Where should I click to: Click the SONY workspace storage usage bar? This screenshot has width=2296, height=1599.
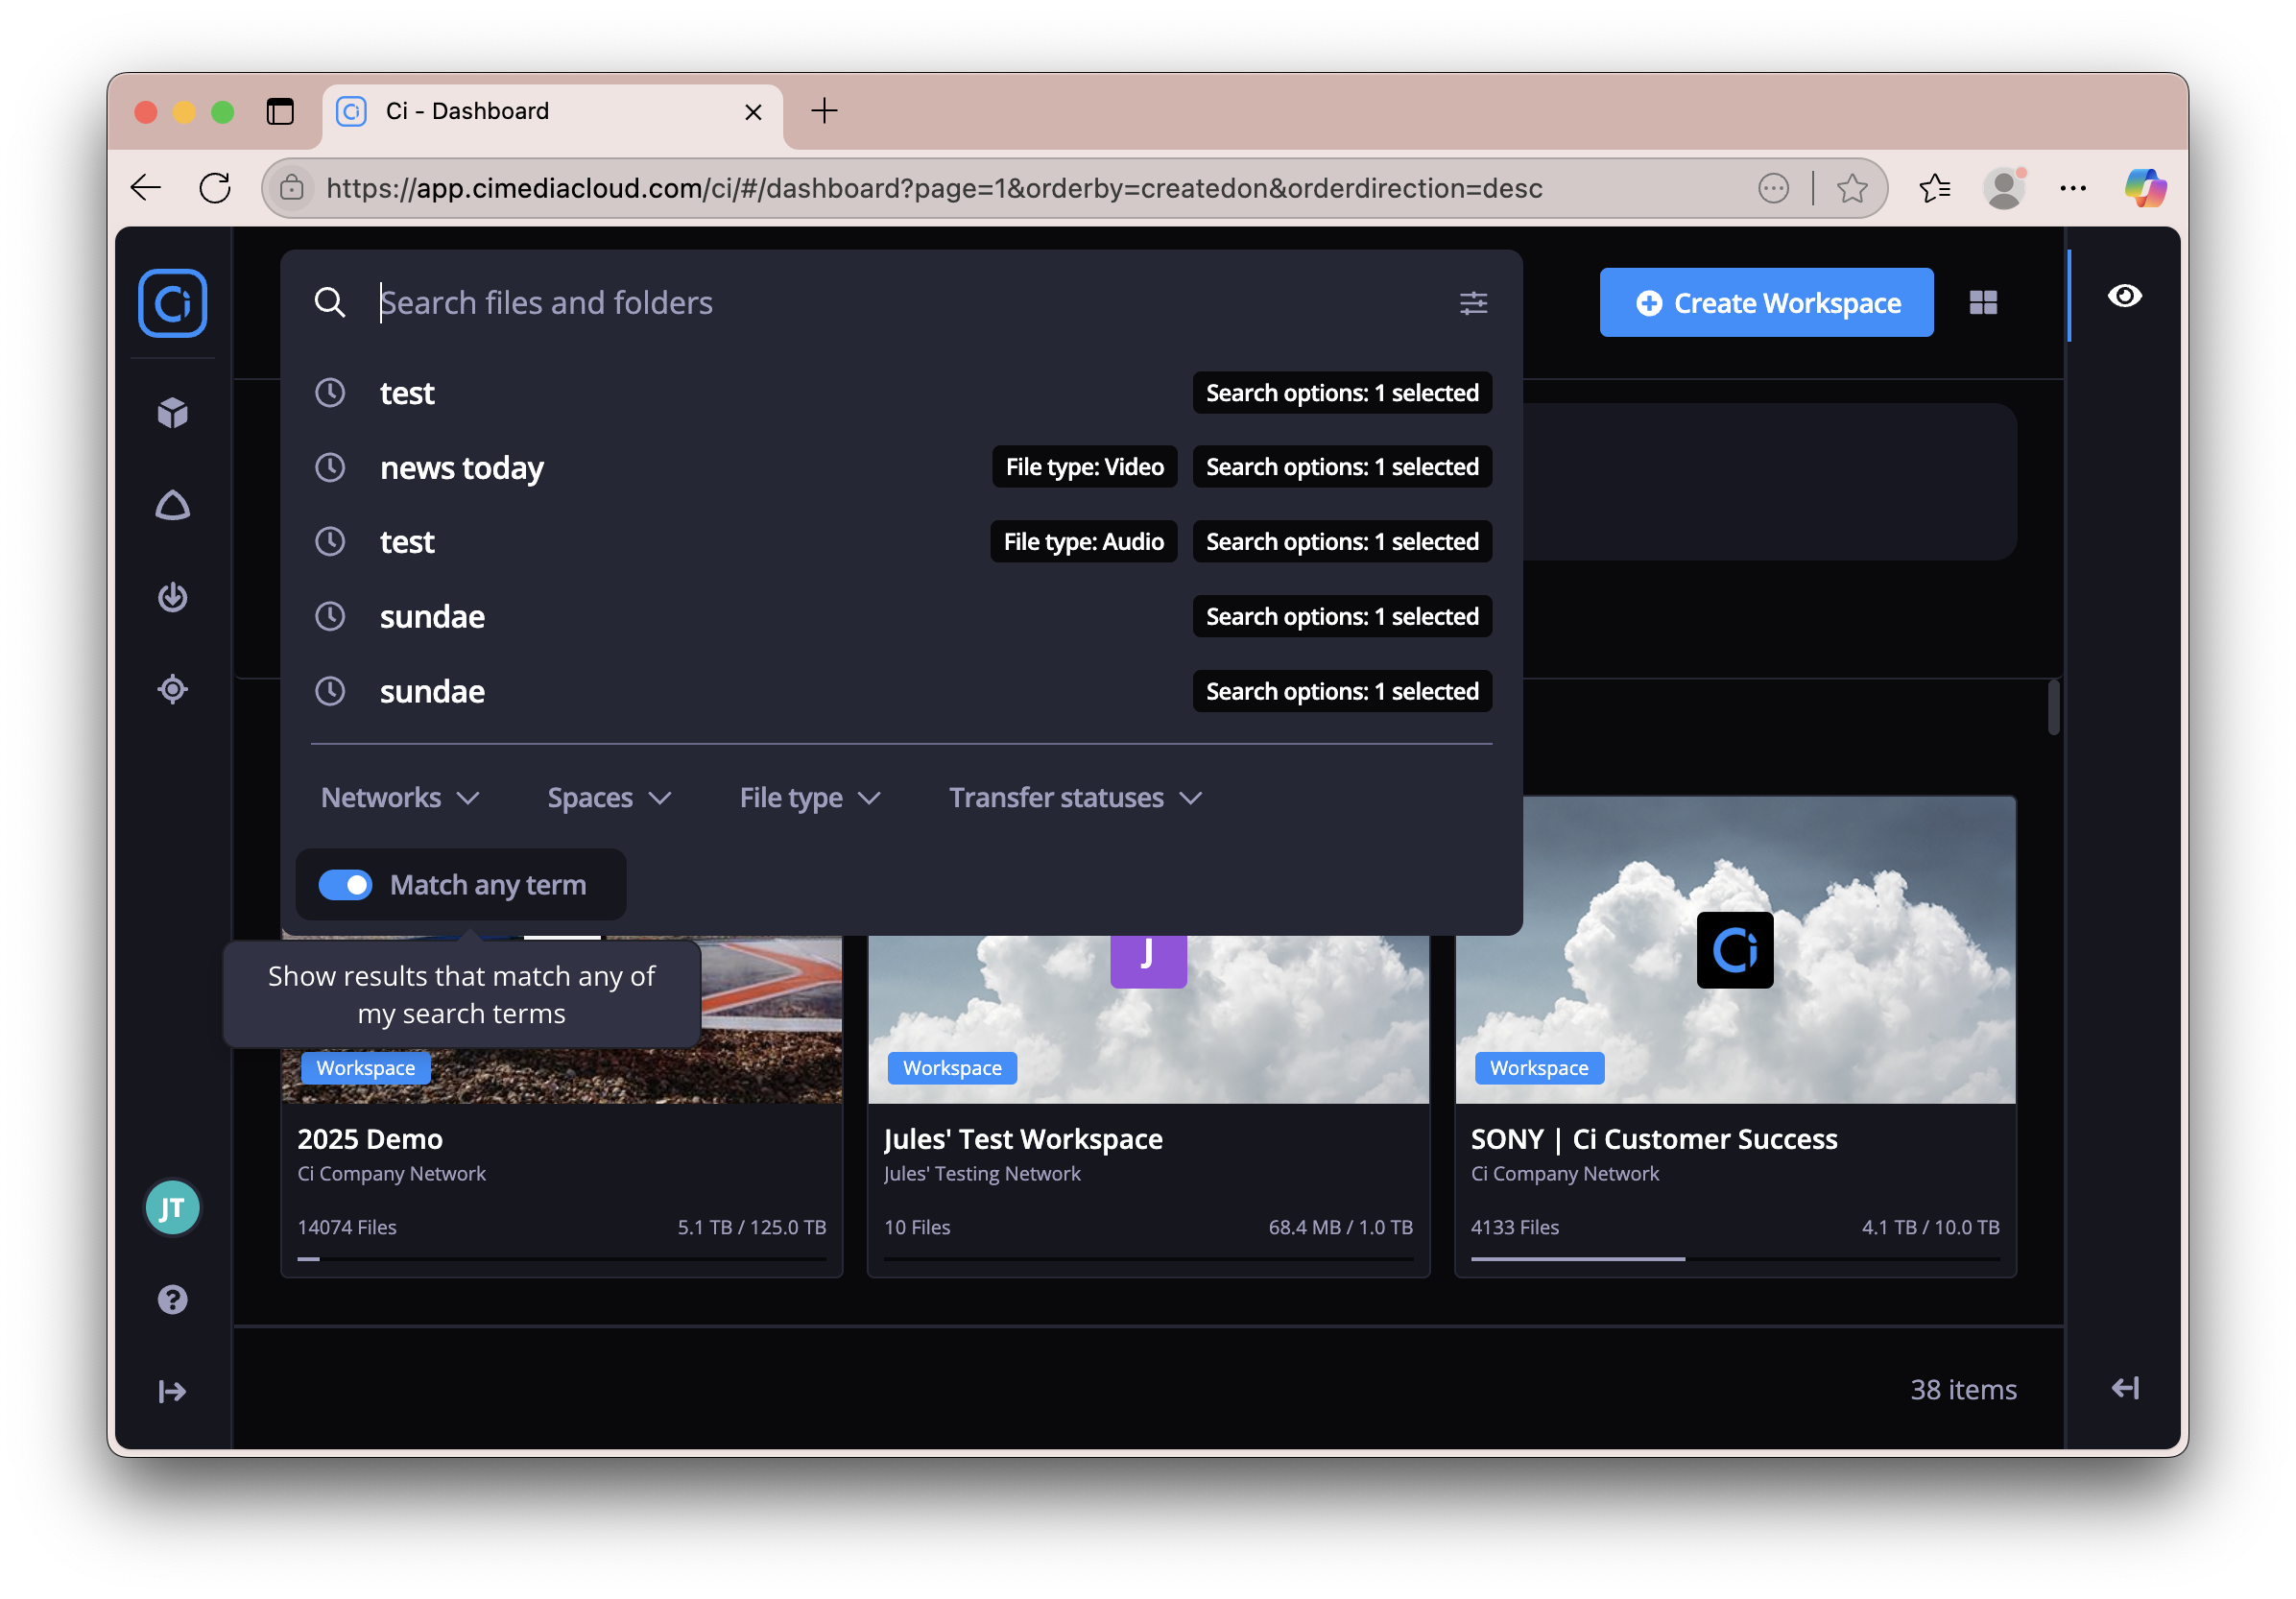tap(1735, 1259)
